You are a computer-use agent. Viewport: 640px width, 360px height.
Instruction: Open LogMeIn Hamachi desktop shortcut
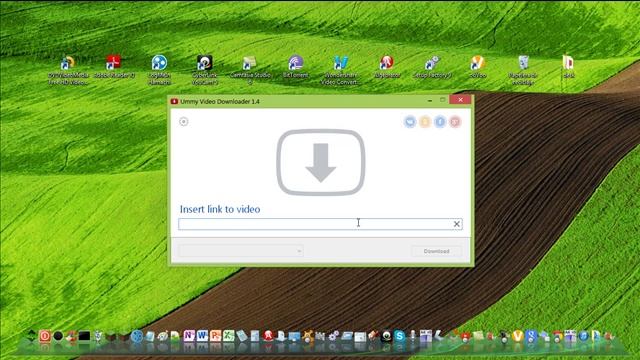point(159,70)
